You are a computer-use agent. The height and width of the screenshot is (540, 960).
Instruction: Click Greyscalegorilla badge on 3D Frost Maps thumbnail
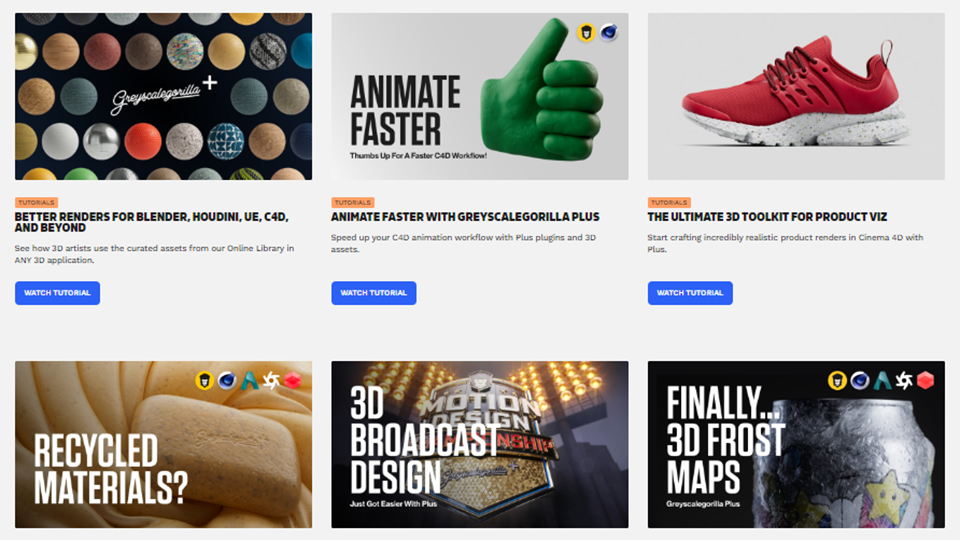click(837, 381)
